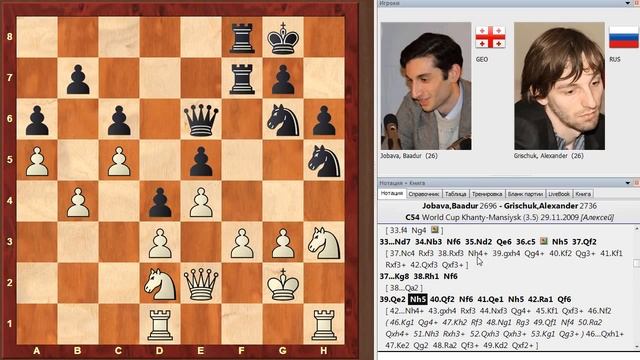Click the empty e8 square

coord(201,37)
